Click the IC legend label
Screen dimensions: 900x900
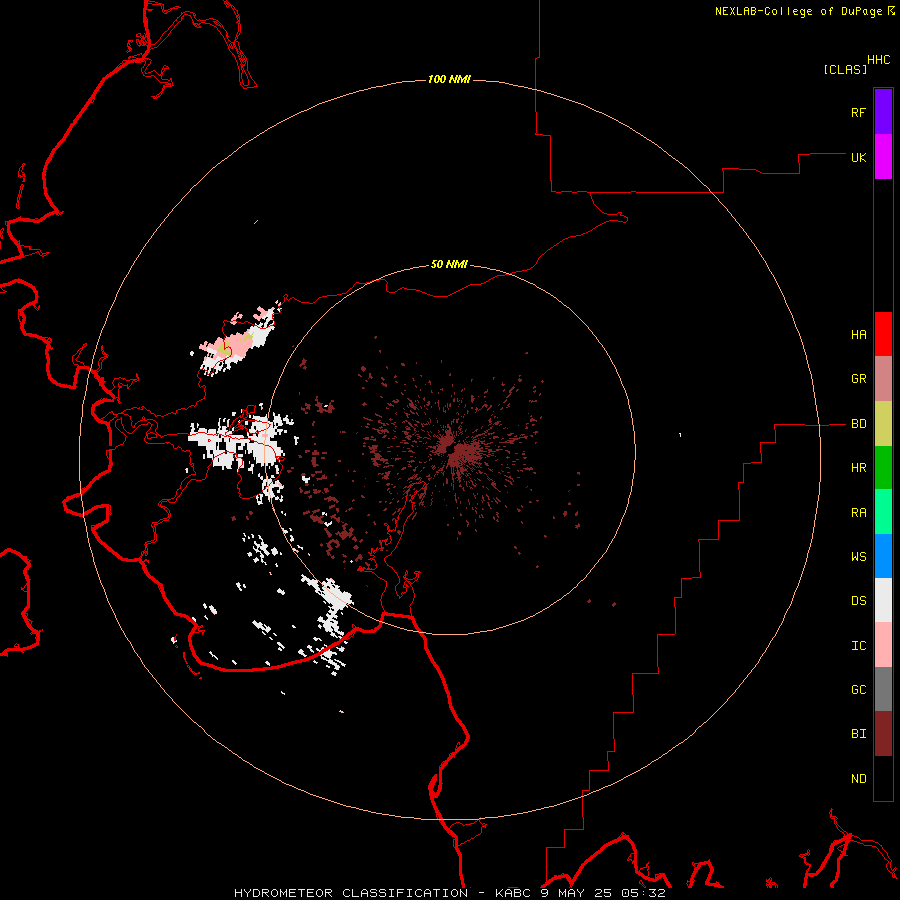pyautogui.click(x=858, y=646)
